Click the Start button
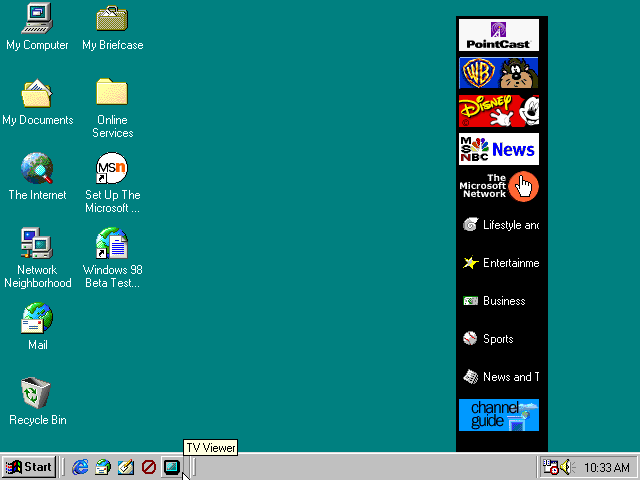 29,467
